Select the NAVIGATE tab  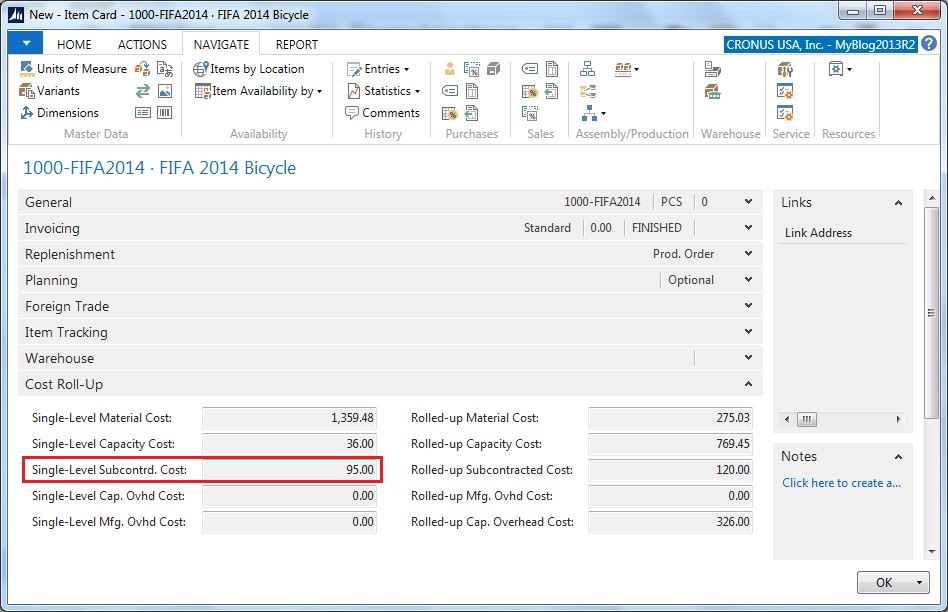point(221,45)
